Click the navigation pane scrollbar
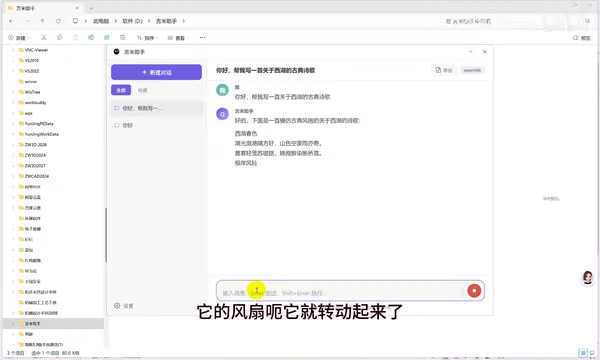 click(106, 235)
